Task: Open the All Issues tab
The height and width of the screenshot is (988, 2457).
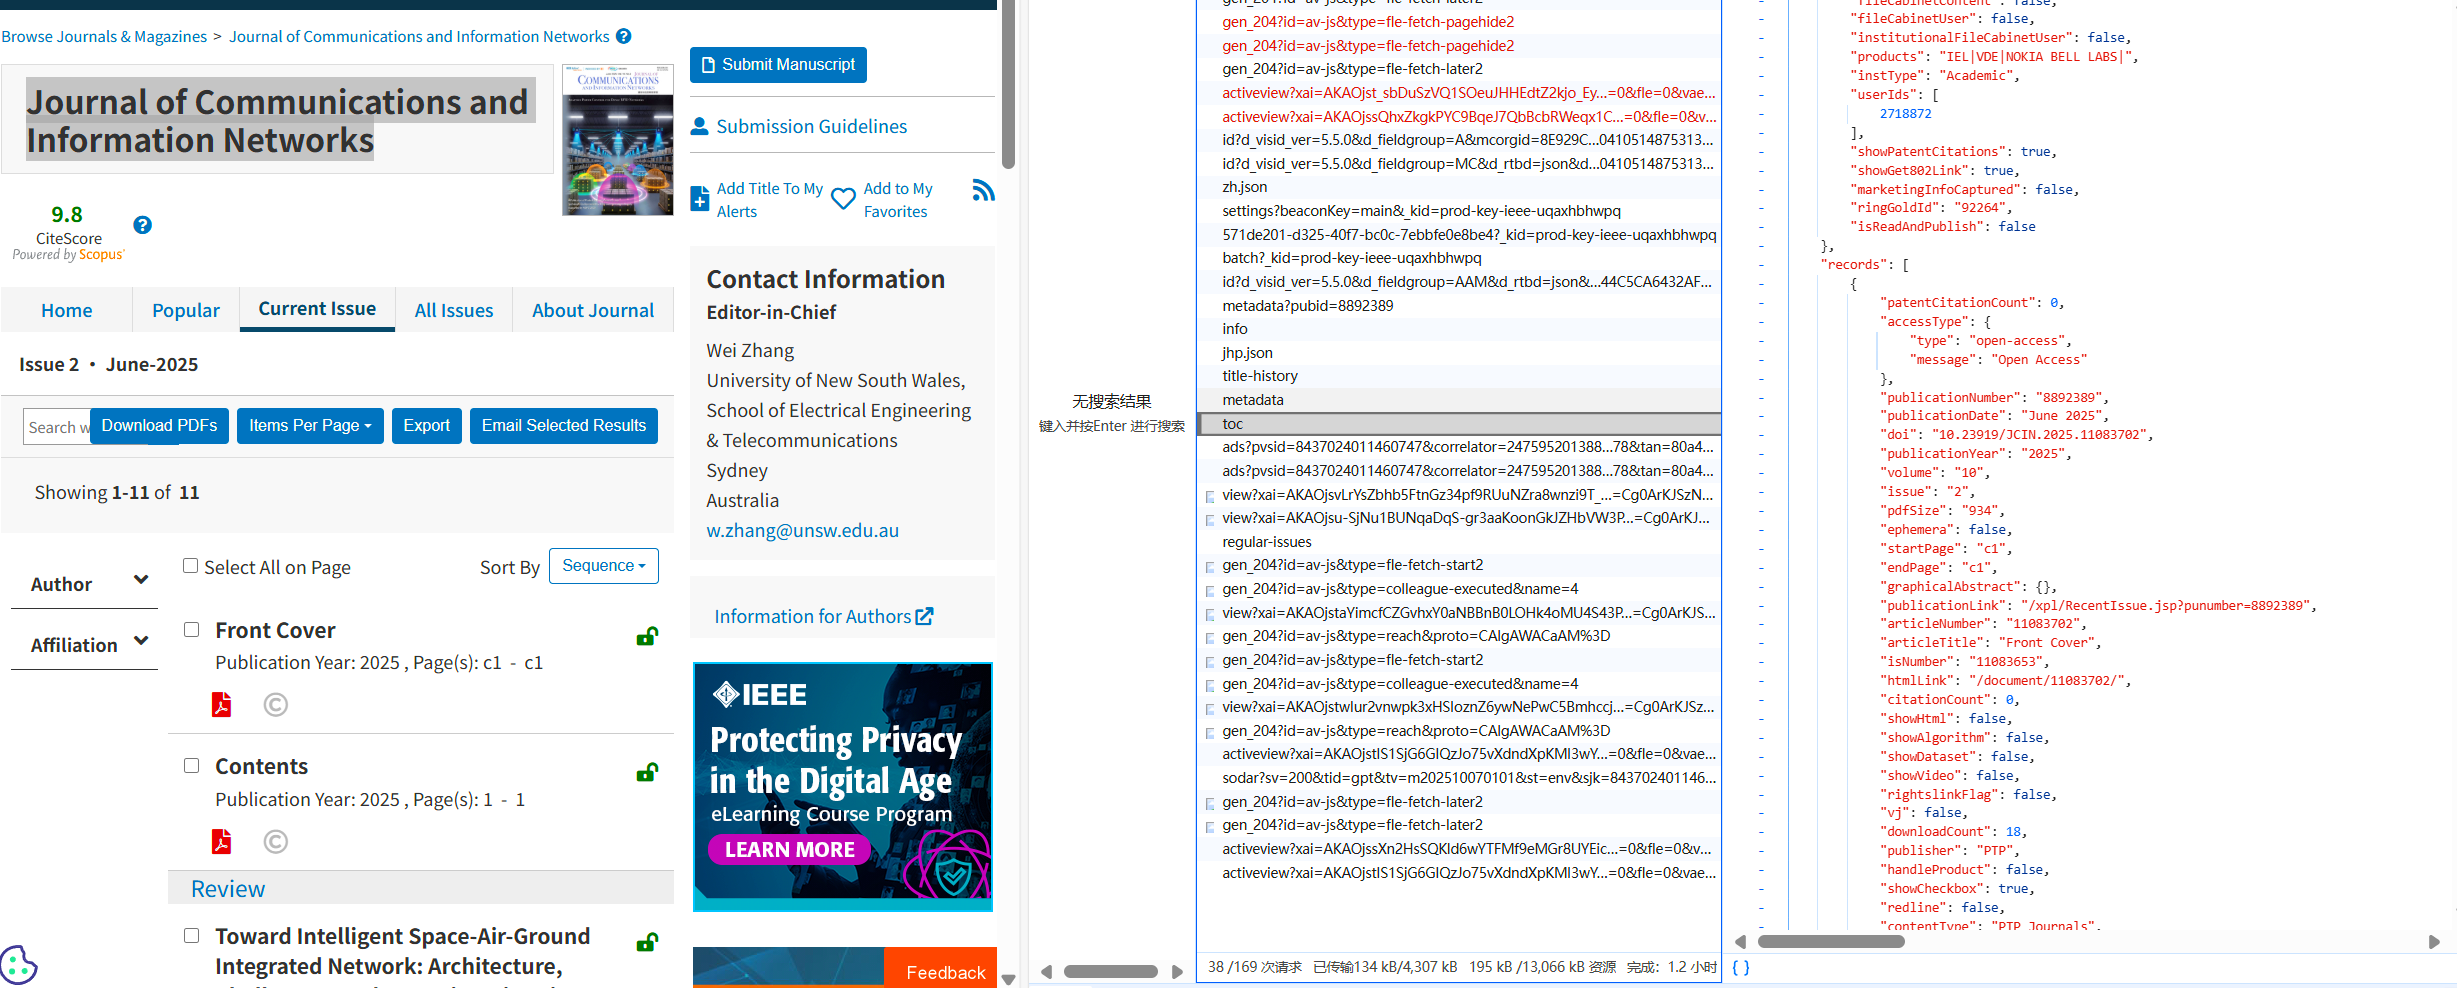Action: click(x=454, y=310)
